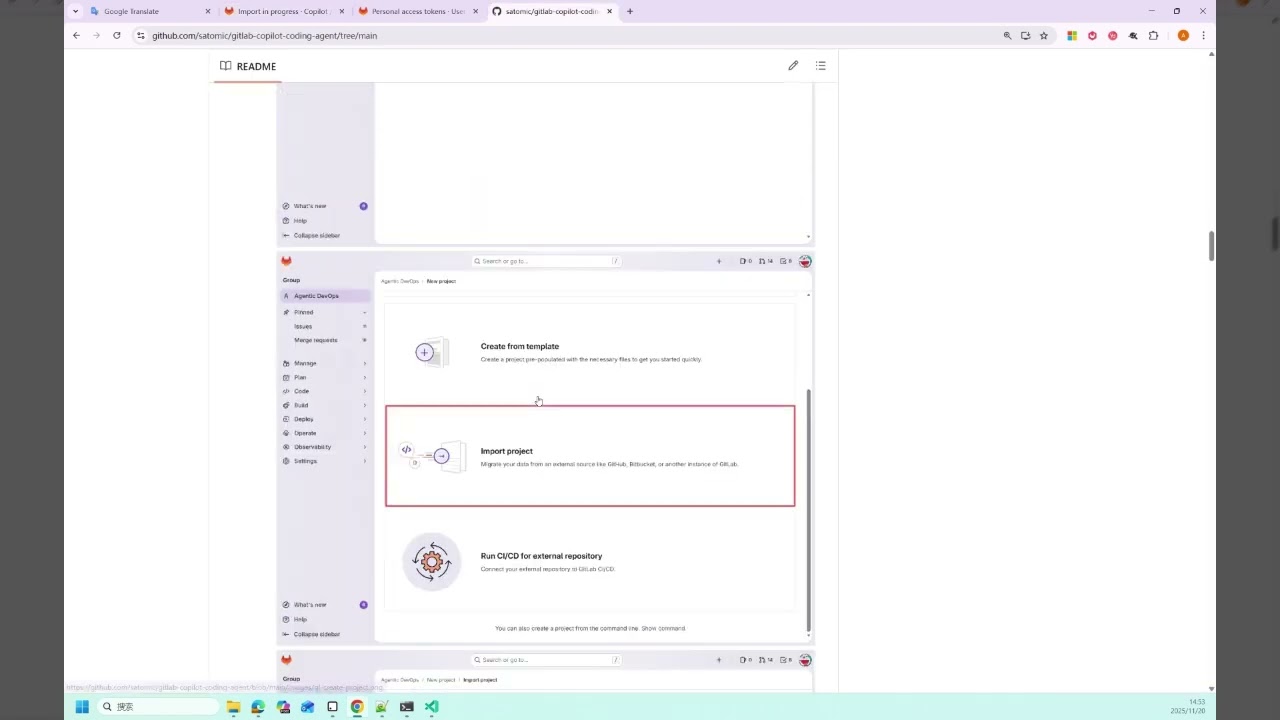Expand the Operate section chevron

coord(364,433)
